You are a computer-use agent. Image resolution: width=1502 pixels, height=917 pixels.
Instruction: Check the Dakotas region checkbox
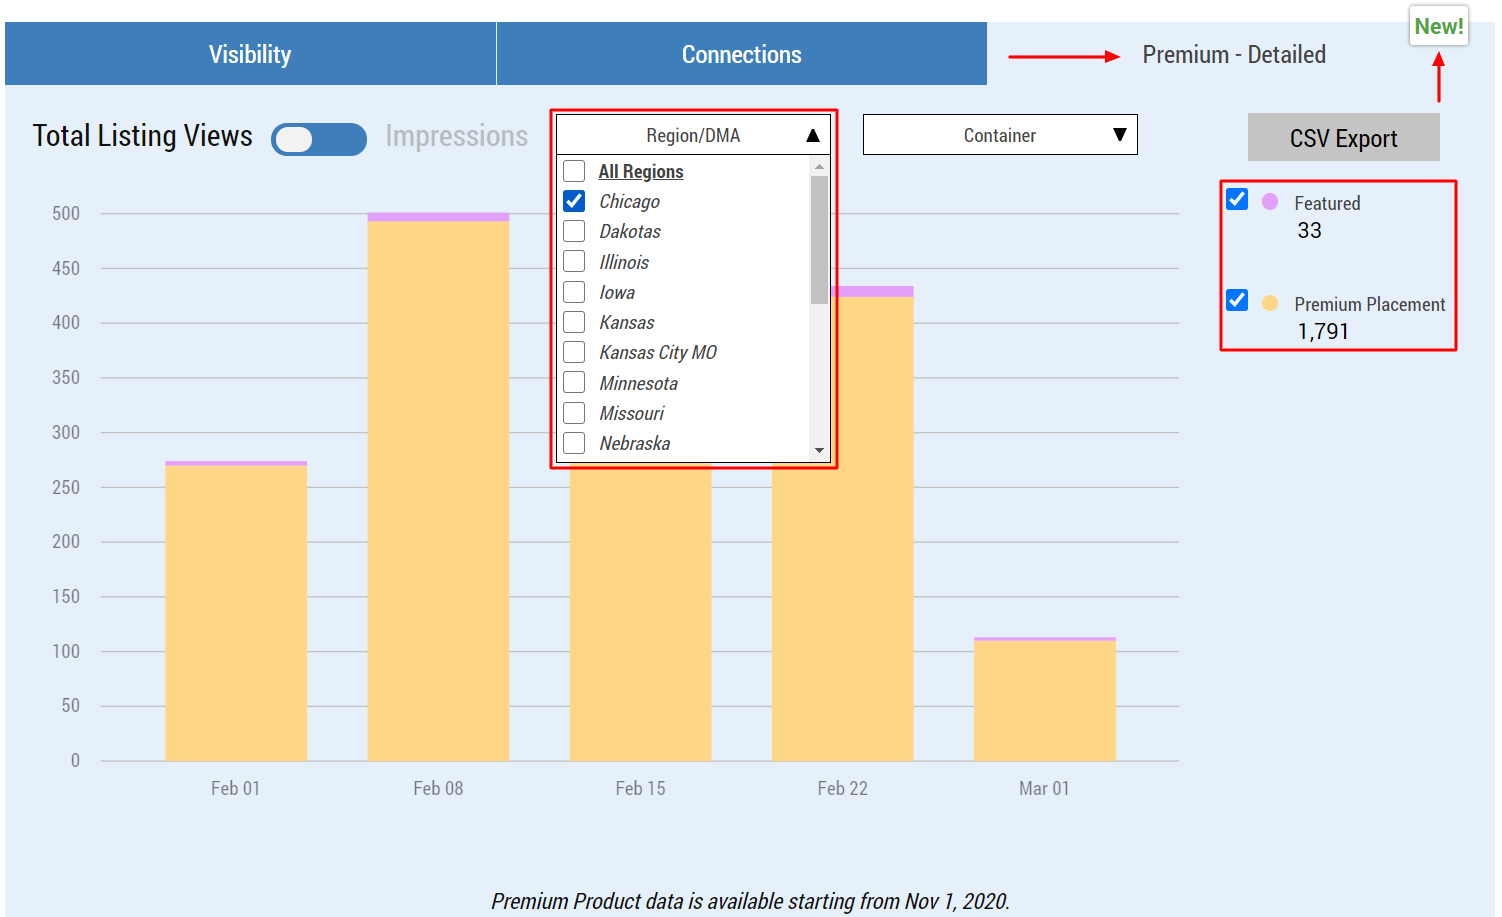(x=574, y=231)
